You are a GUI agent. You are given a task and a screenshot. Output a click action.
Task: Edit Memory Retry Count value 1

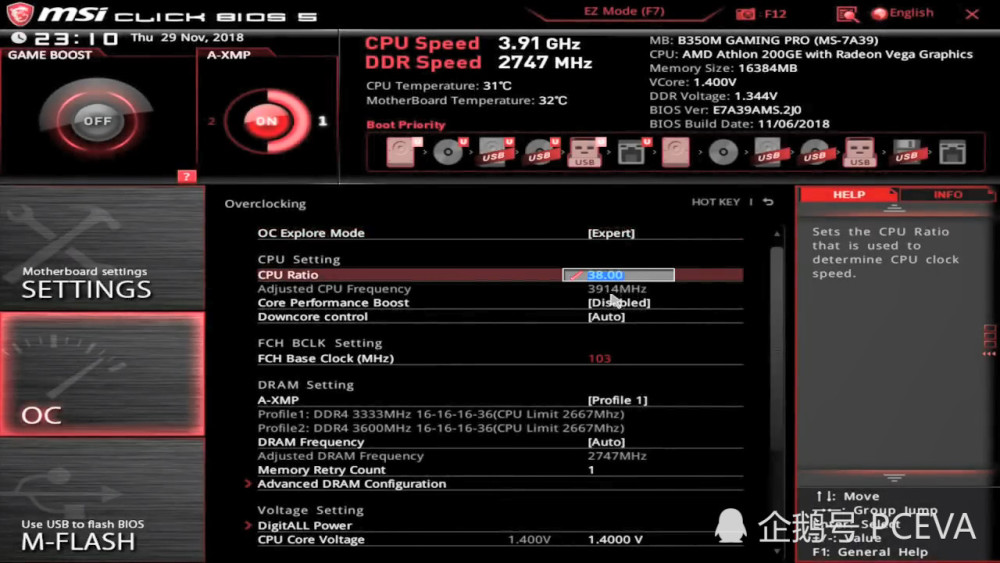[591, 470]
